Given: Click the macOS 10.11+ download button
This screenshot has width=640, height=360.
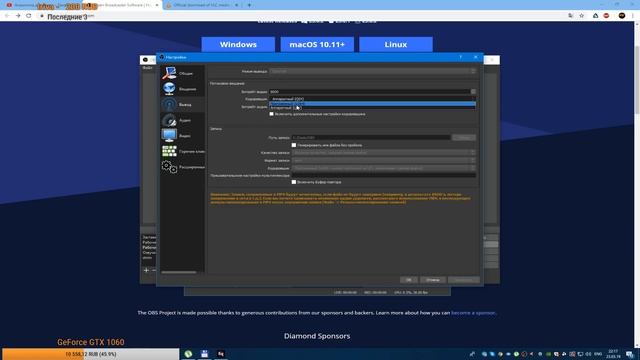Looking at the screenshot, I should click(x=317, y=44).
